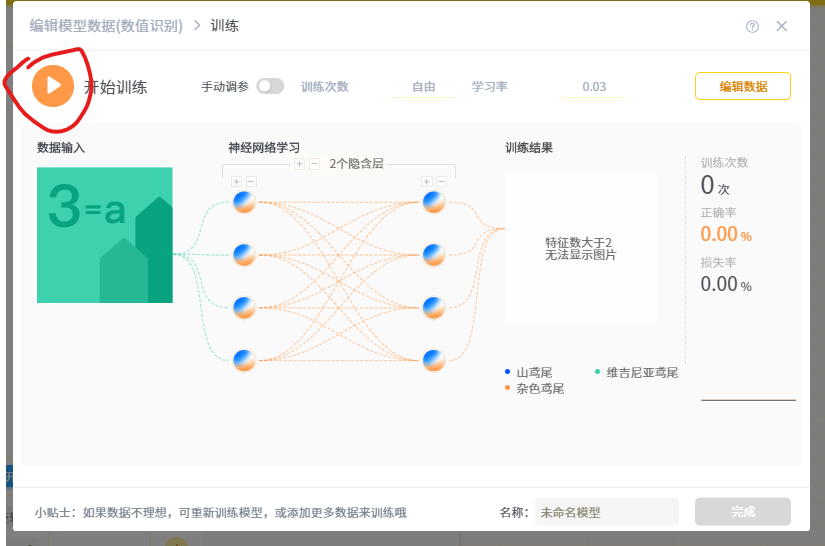Select the 训练次数 field showing 自由
825x546 pixels.
click(x=423, y=87)
